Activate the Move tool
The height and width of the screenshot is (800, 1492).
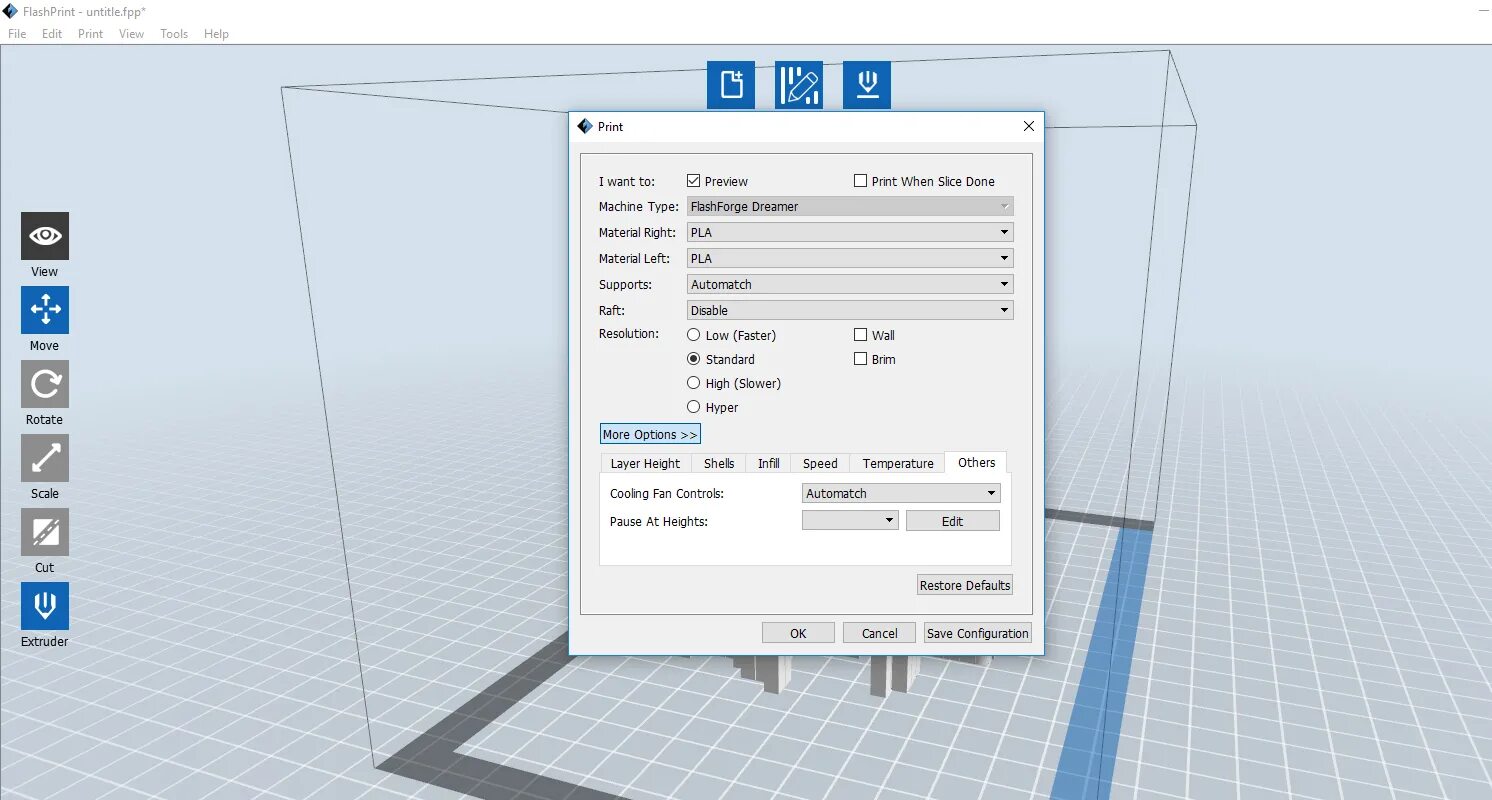pos(45,310)
